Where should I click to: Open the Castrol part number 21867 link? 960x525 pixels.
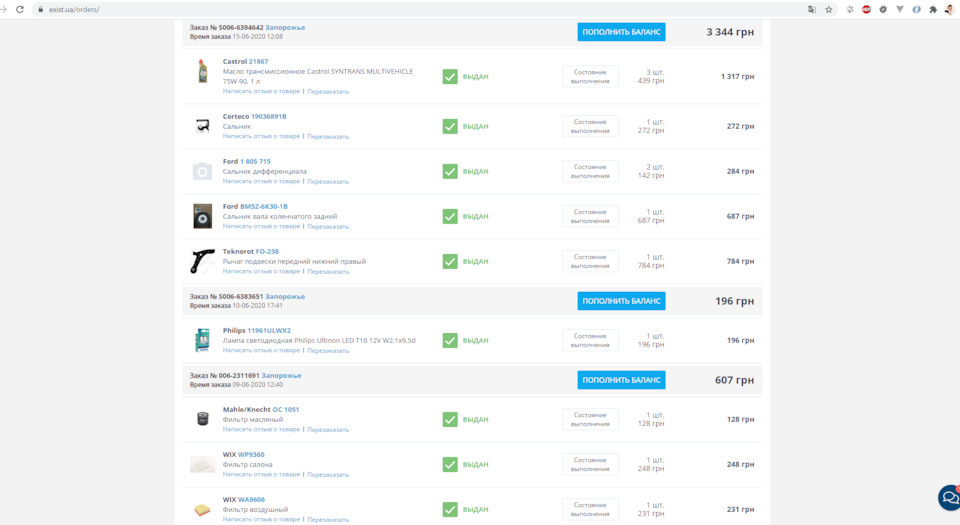click(258, 61)
